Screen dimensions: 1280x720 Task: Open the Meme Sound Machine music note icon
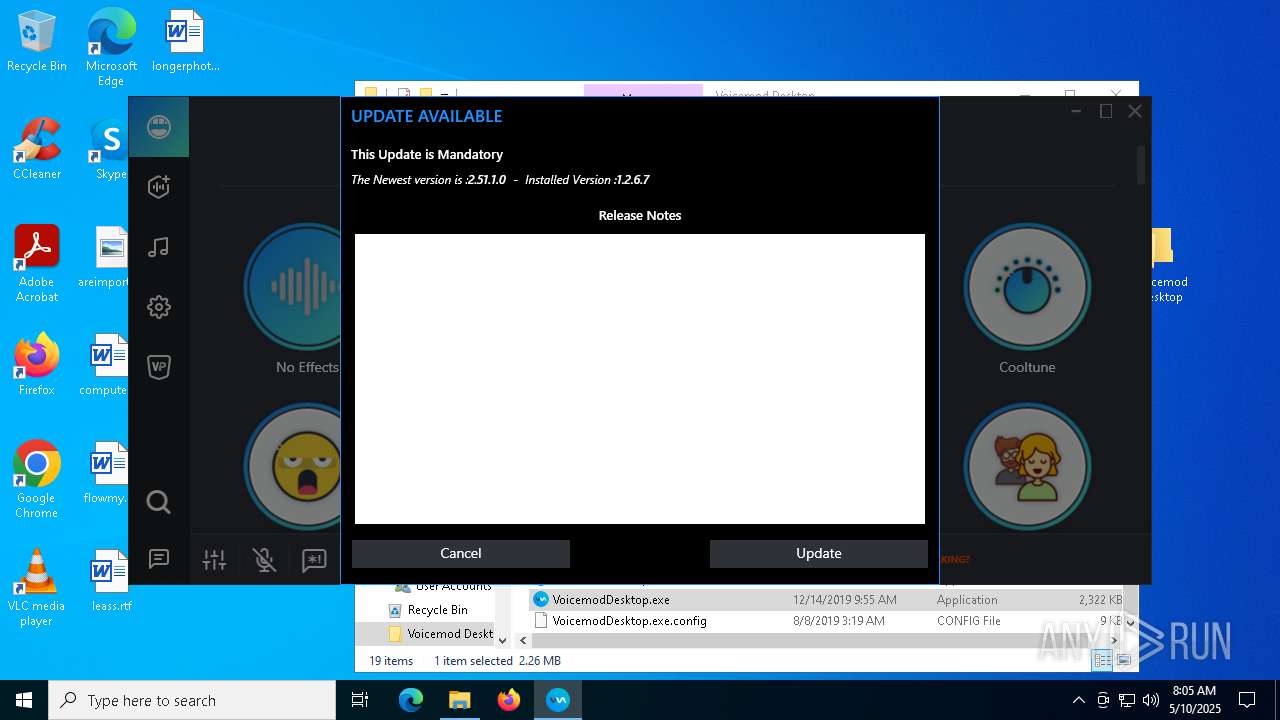[159, 247]
